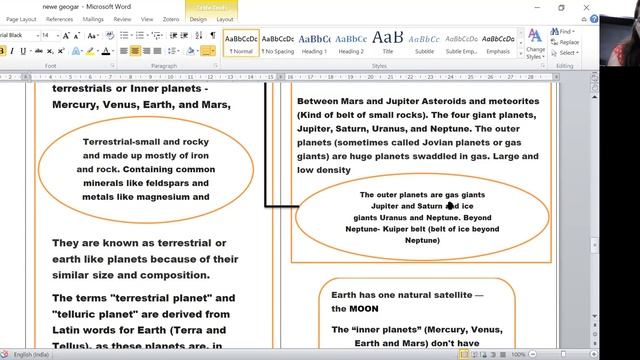Open the Font dialog launcher
This screenshot has width=640, height=360.
point(112,66)
